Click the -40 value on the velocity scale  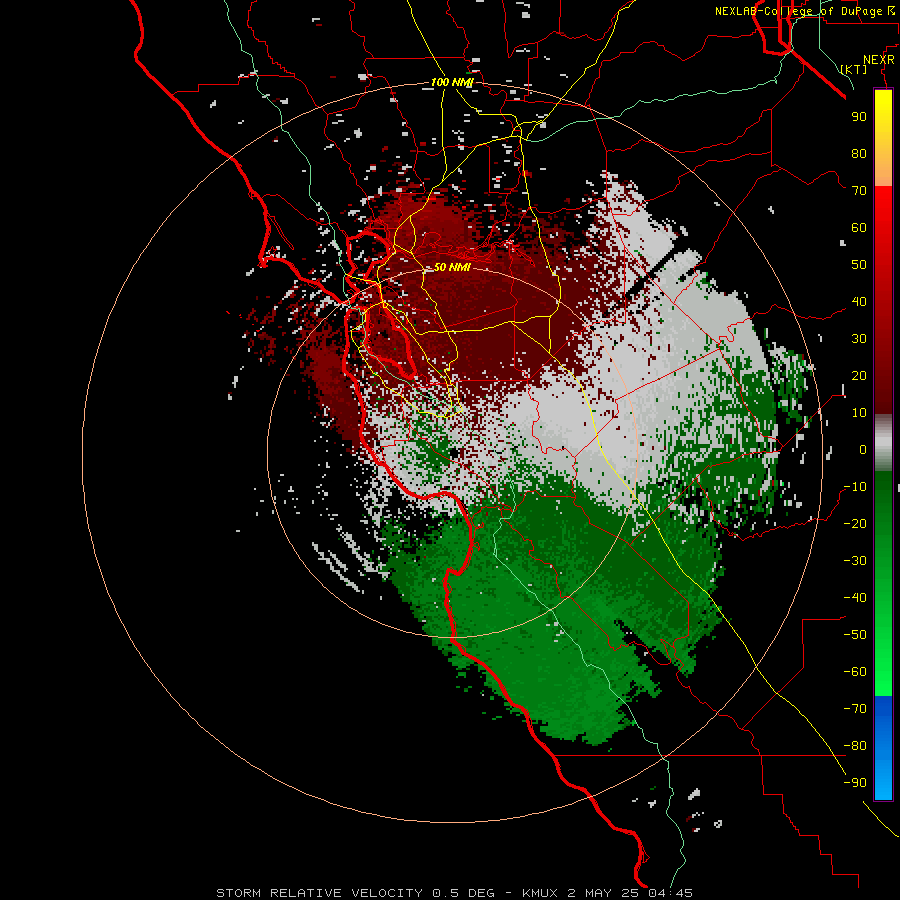[855, 598]
